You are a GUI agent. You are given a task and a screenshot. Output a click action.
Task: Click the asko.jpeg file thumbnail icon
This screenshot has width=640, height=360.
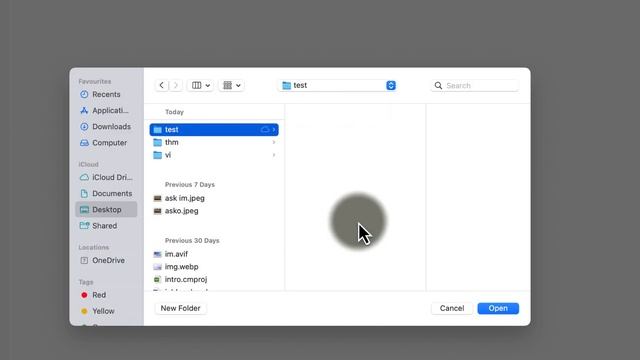click(158, 211)
